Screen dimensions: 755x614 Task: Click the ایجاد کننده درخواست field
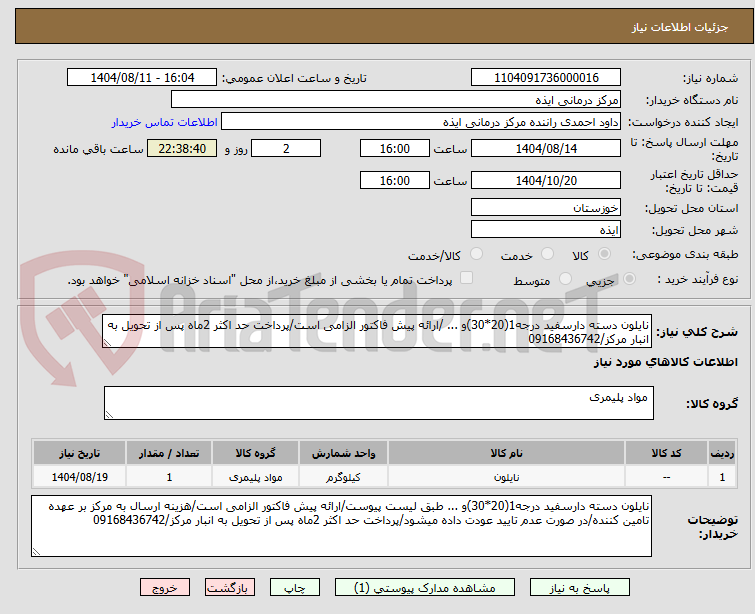(x=421, y=122)
